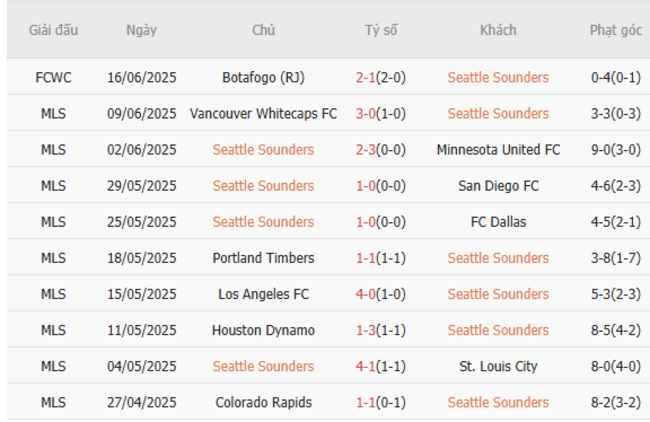650x422 pixels.
Task: Click Seattle Sounders in the Botafogo match row
Action: [498, 77]
